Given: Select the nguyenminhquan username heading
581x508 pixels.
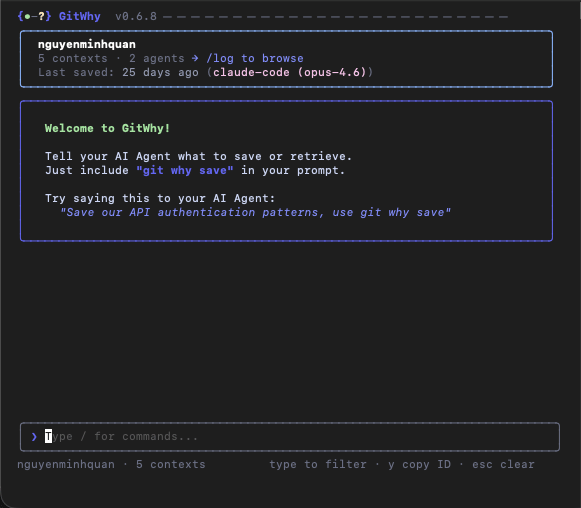Looking at the screenshot, I should click(x=87, y=44).
